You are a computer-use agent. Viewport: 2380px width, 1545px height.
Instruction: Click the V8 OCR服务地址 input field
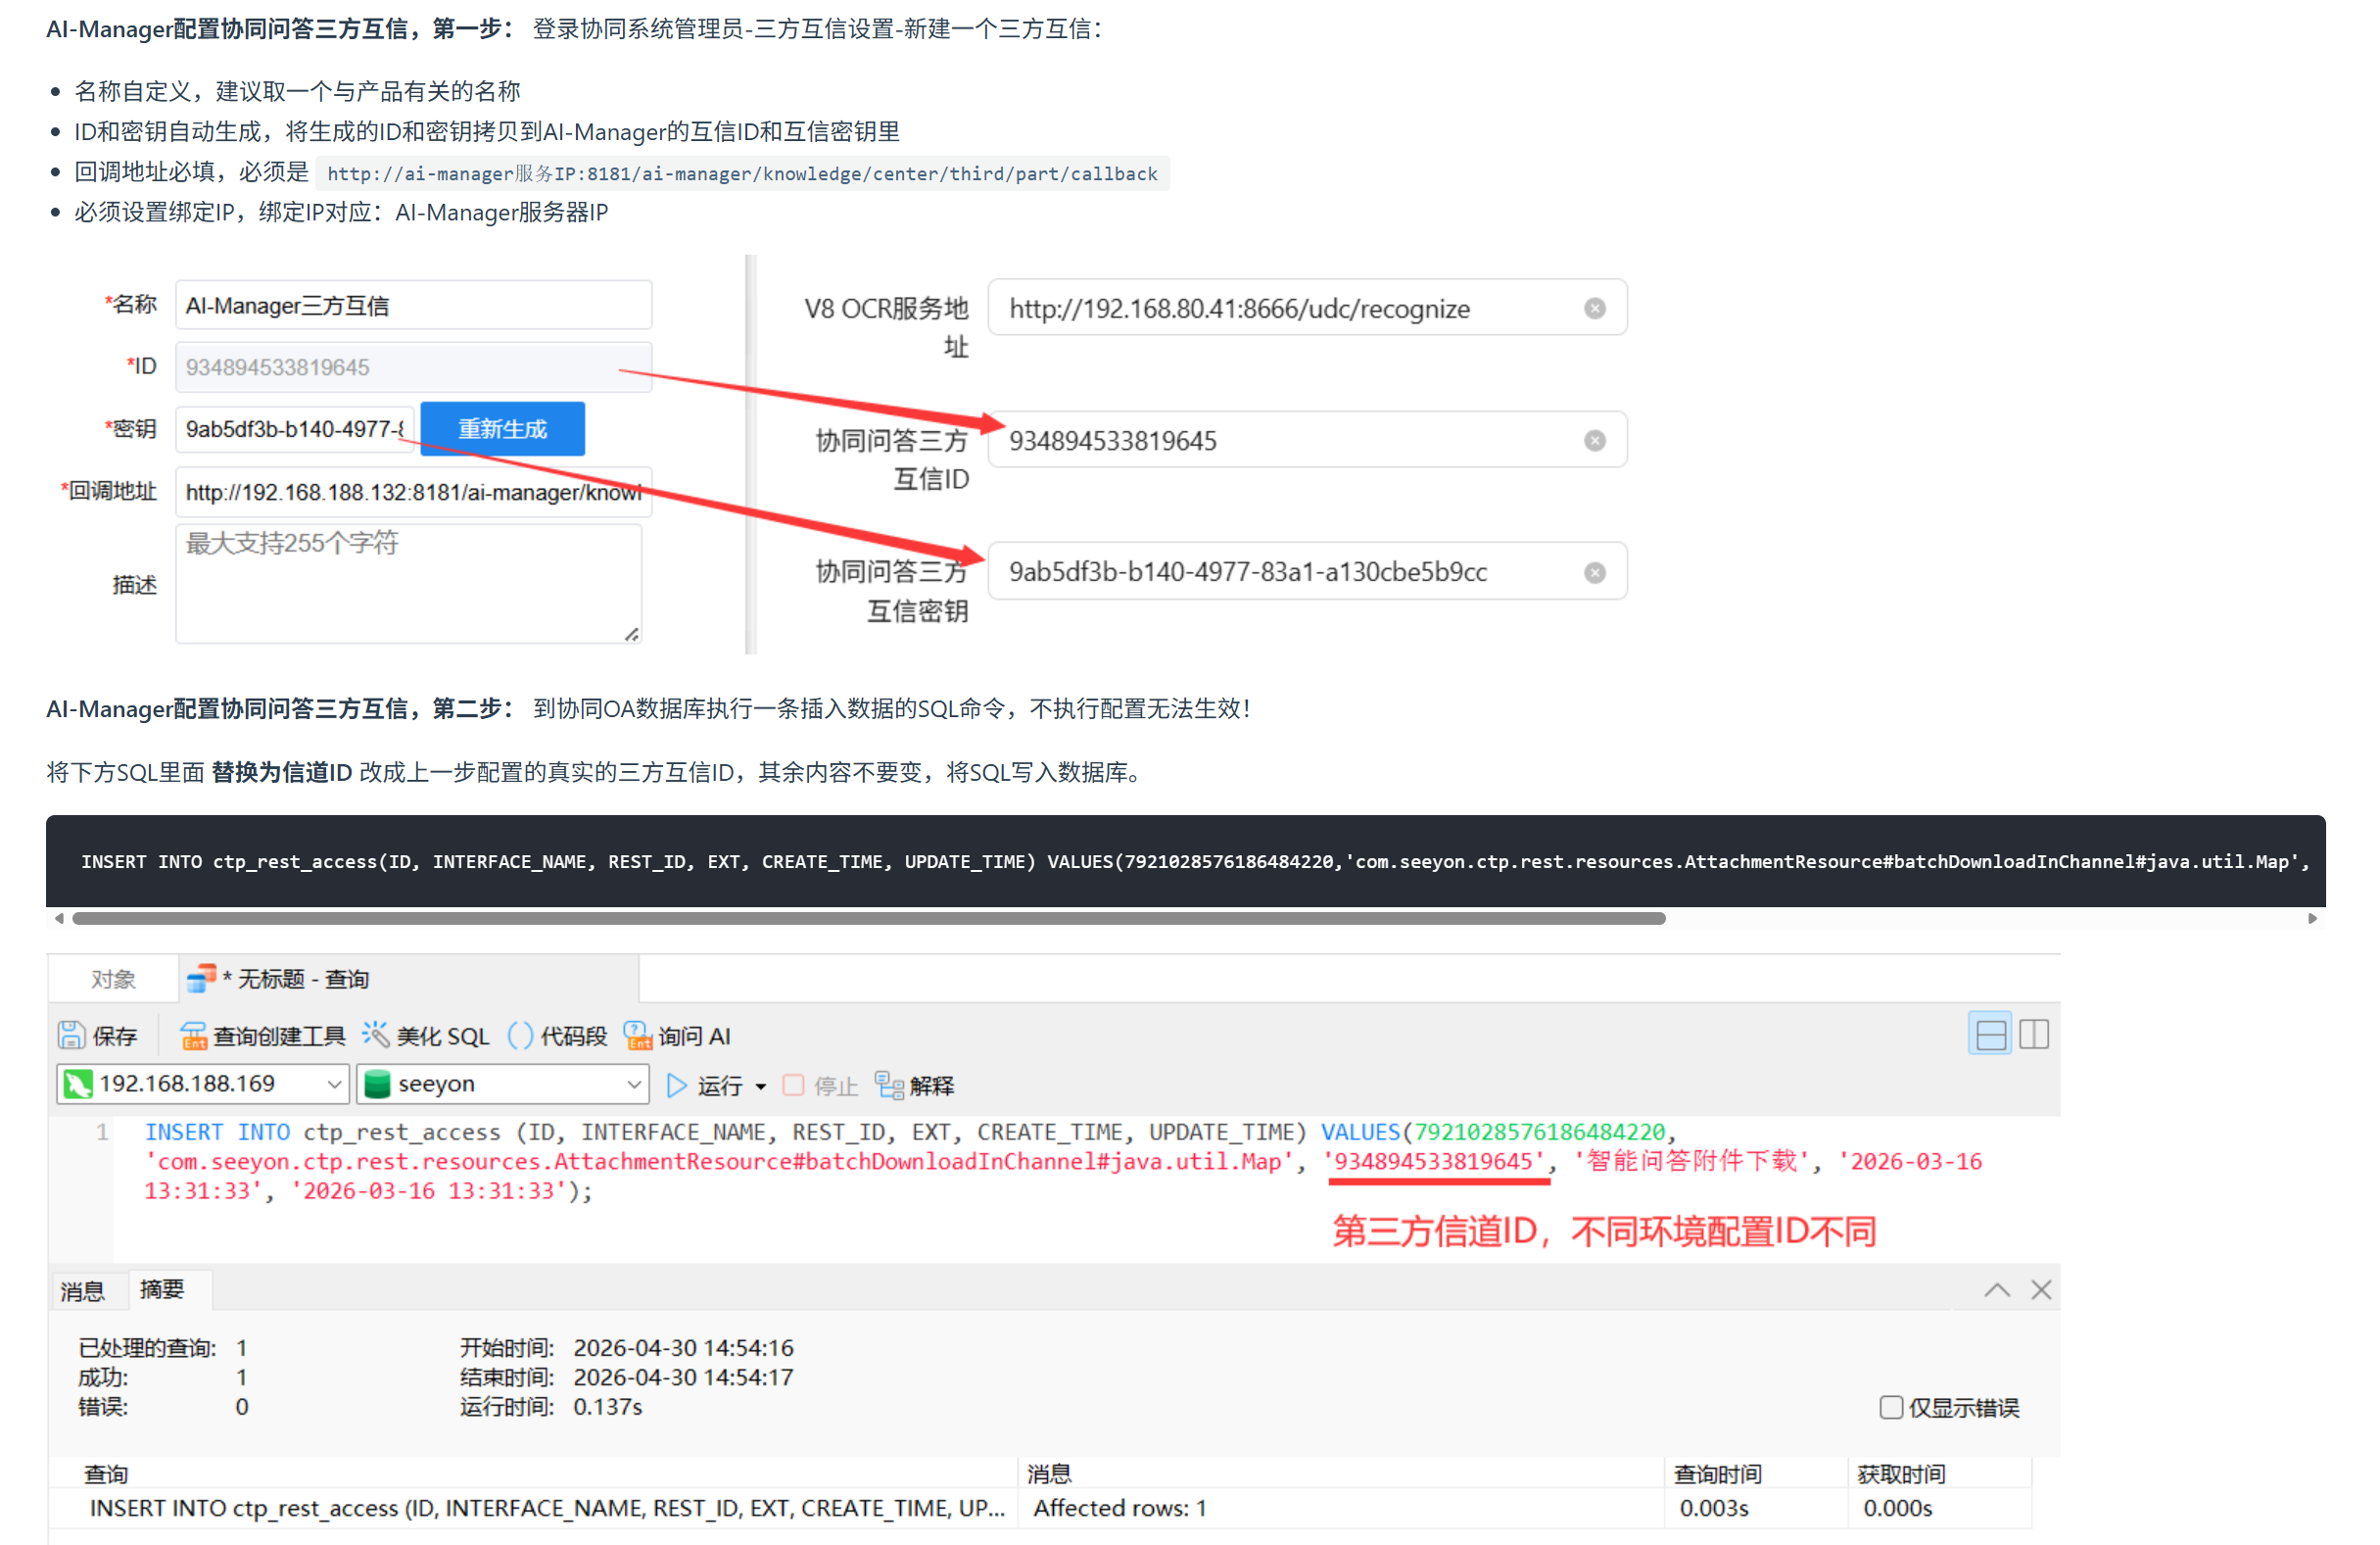[1307, 308]
